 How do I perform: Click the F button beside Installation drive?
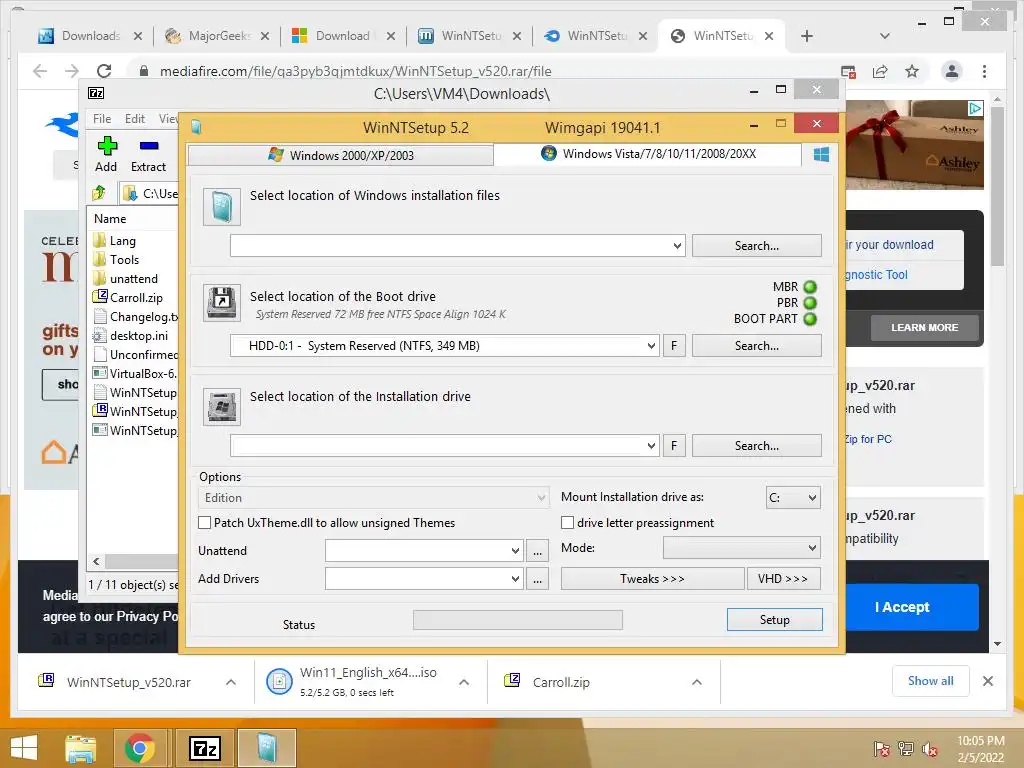[674, 445]
